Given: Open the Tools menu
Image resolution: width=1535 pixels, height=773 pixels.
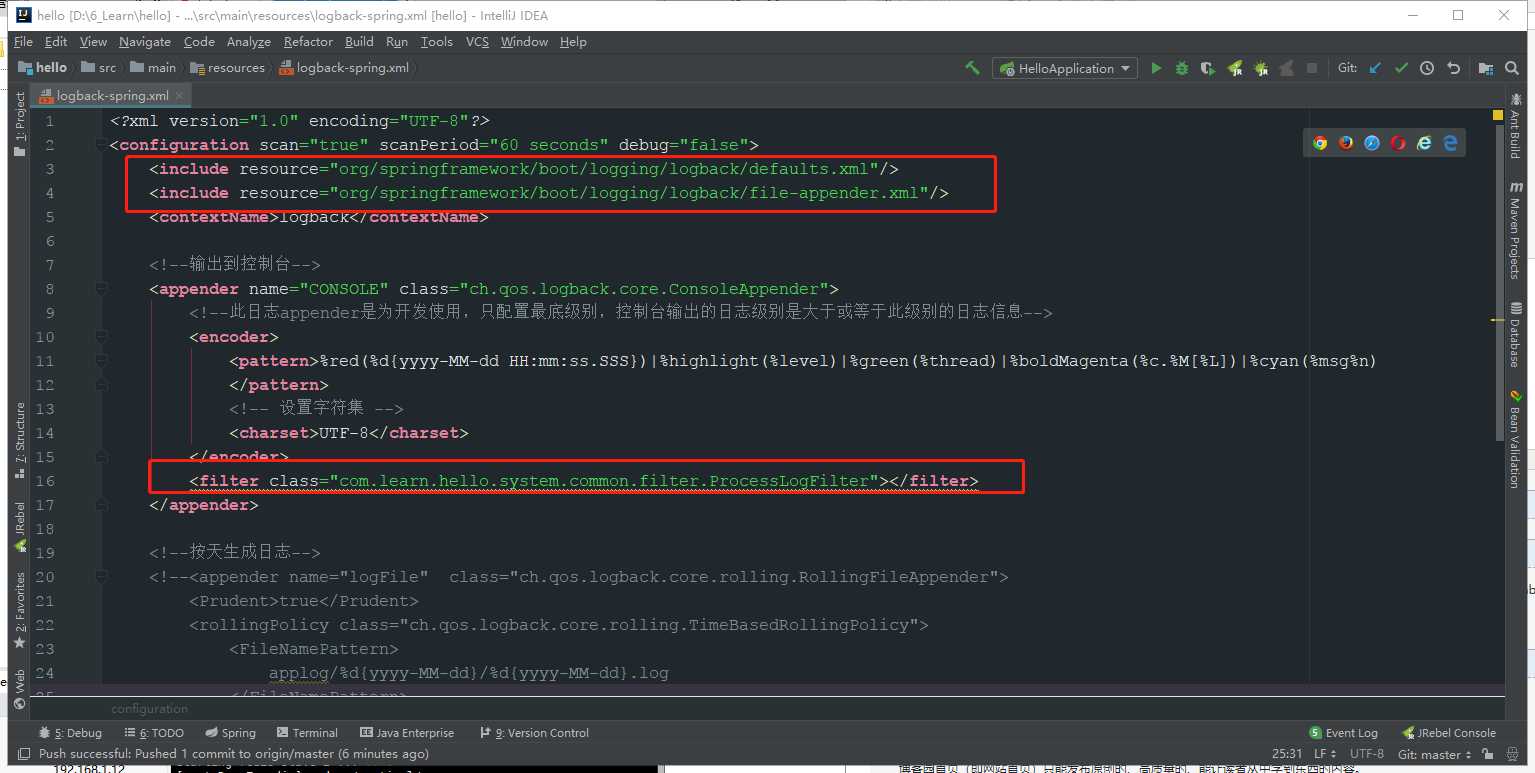Looking at the screenshot, I should (437, 42).
